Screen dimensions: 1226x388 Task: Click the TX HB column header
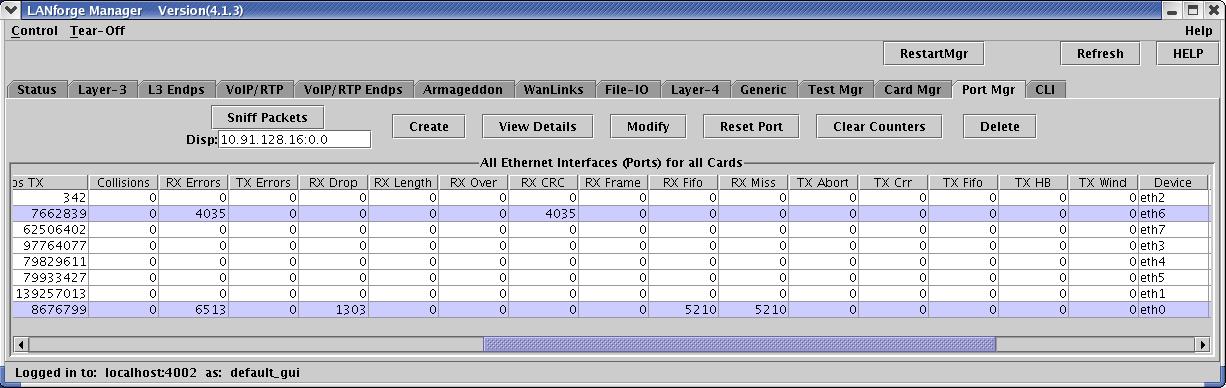click(1033, 182)
